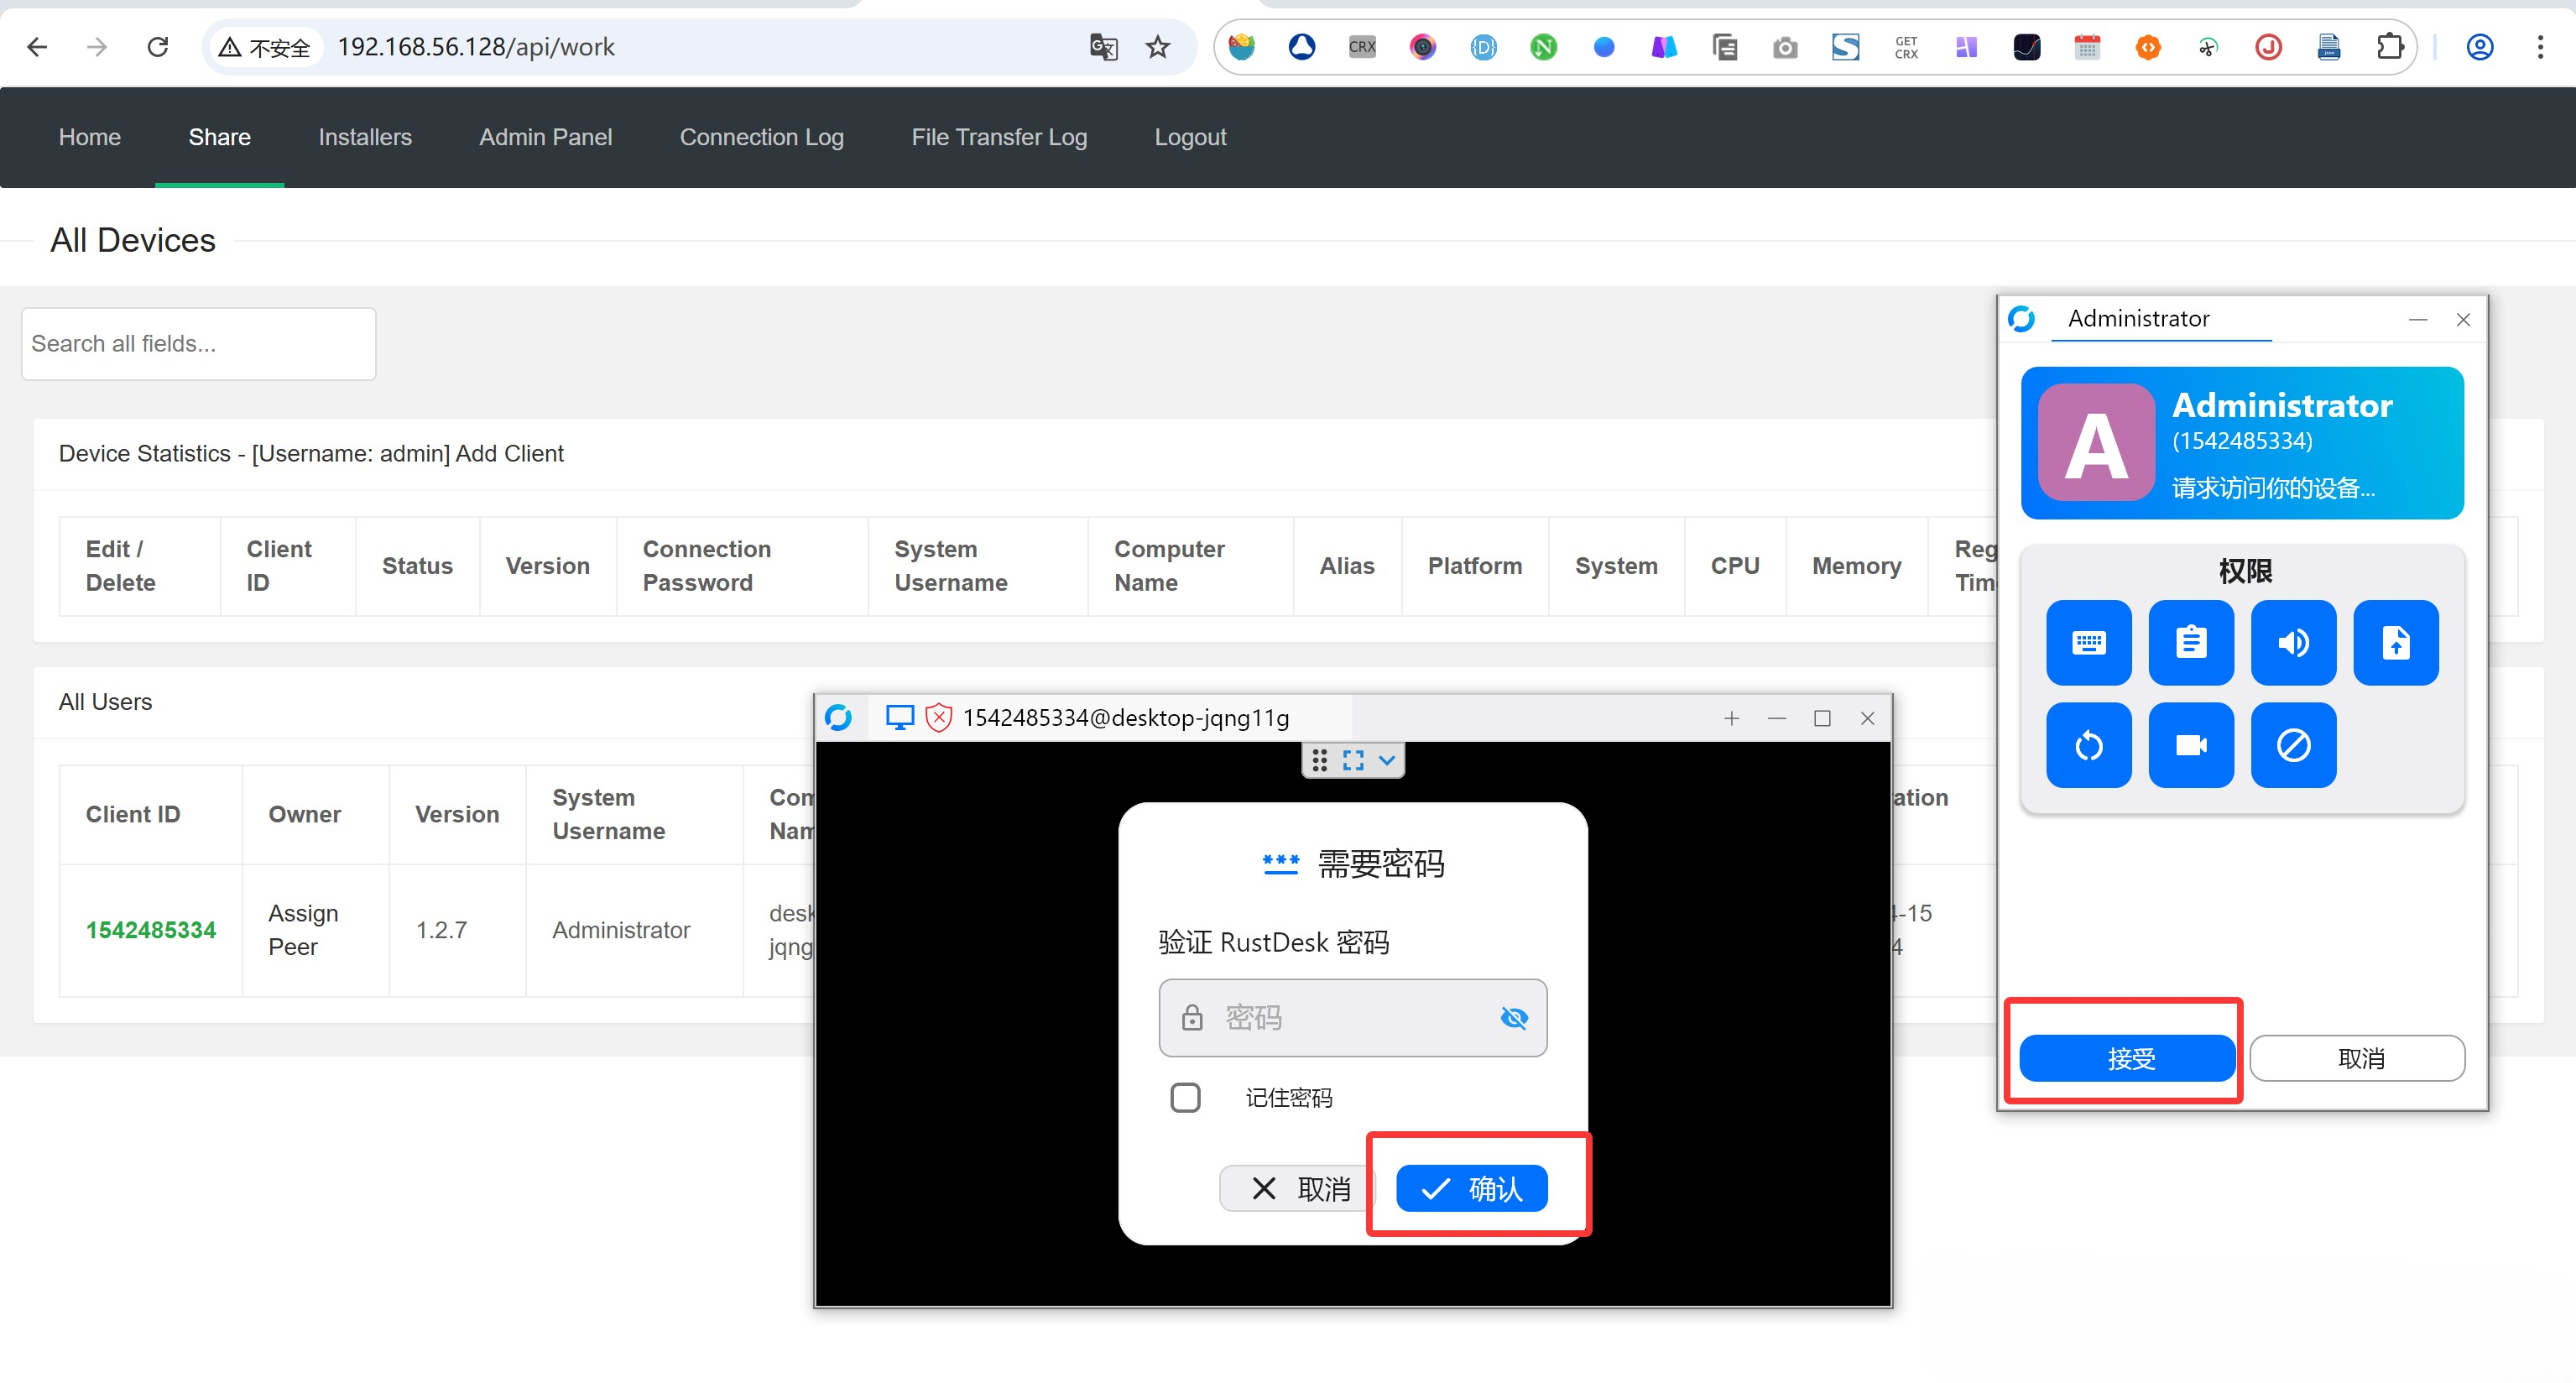Go to Connection Log tab
The width and height of the screenshot is (2576, 1383).
tap(761, 137)
